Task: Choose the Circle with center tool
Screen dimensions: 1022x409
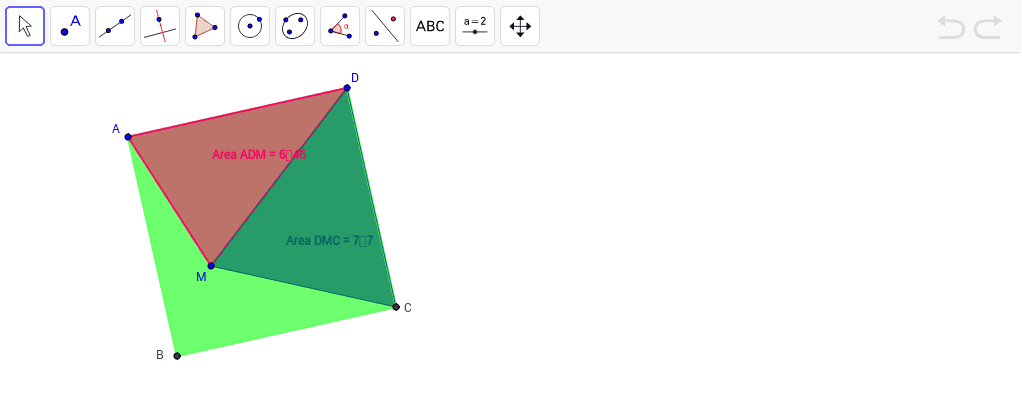Action: [250, 26]
